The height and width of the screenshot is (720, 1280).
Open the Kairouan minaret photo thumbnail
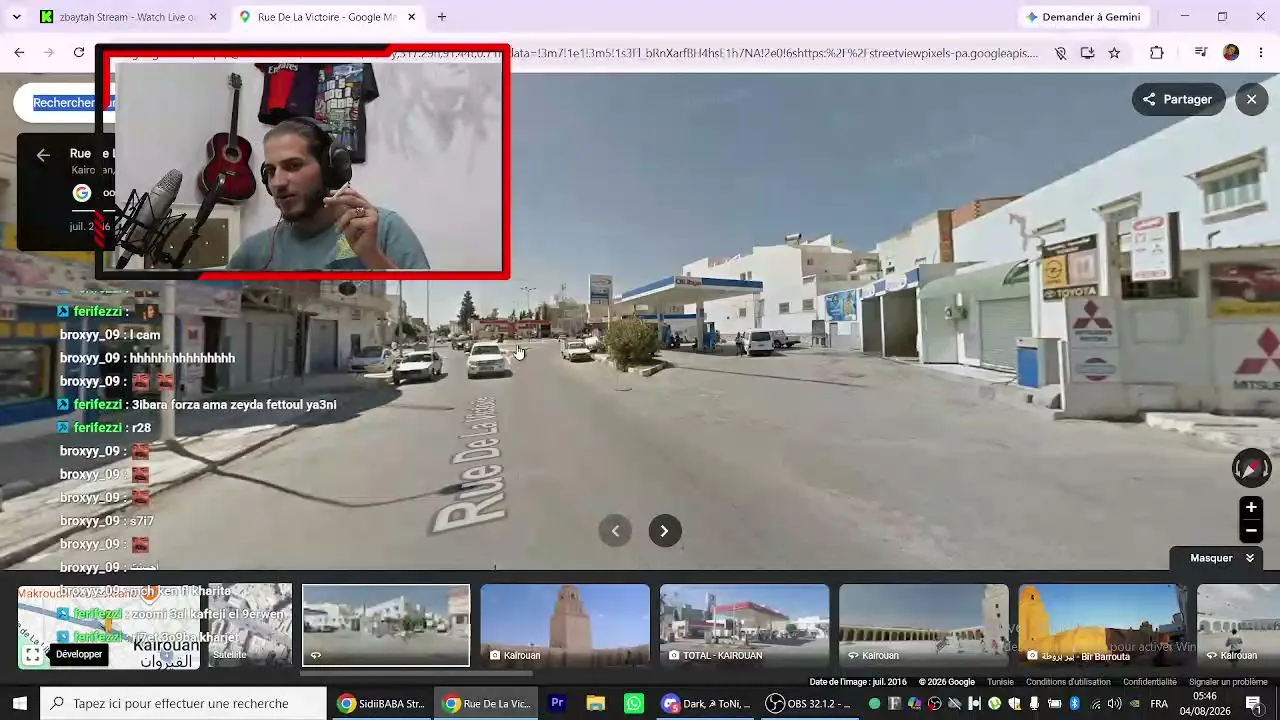[565, 625]
